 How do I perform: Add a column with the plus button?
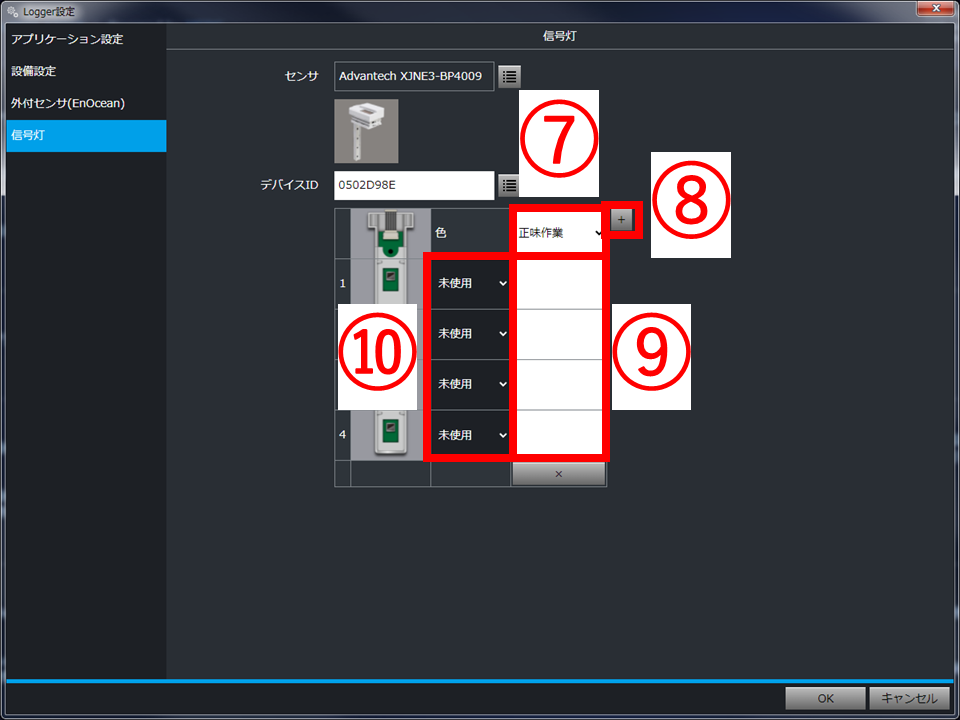(621, 220)
